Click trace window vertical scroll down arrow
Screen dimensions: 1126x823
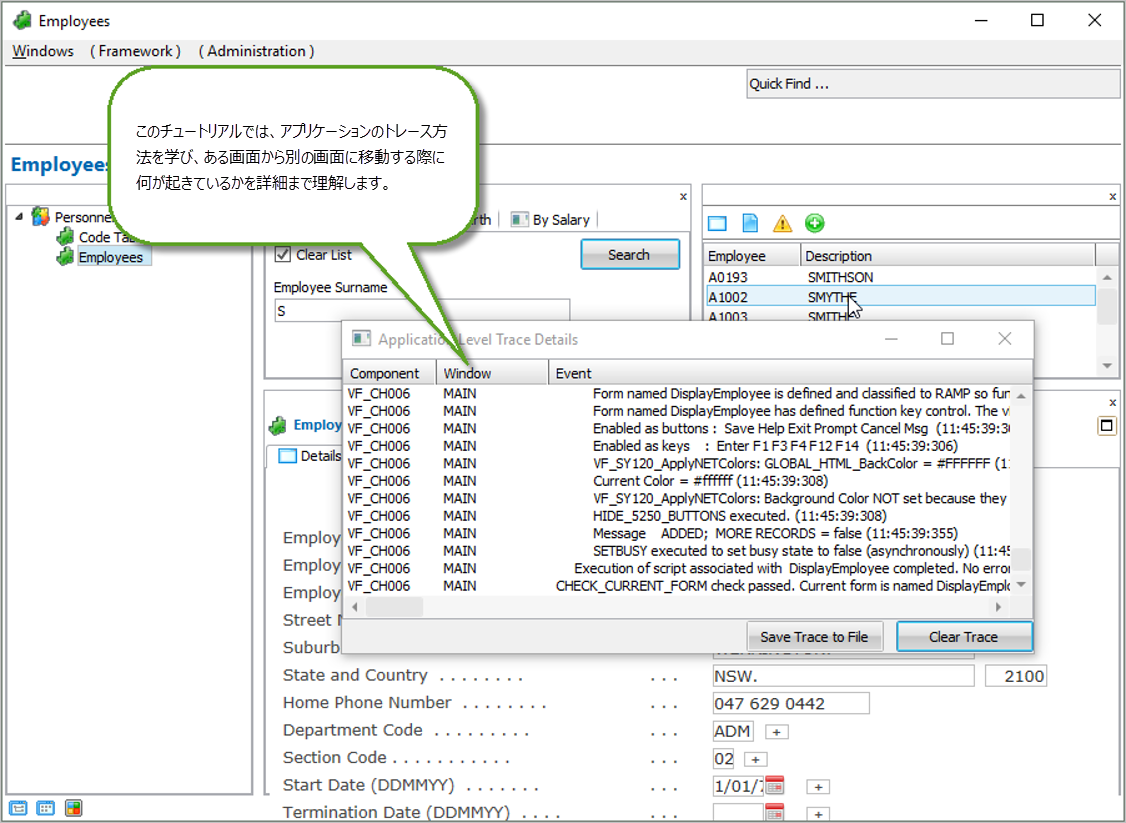(1021, 585)
